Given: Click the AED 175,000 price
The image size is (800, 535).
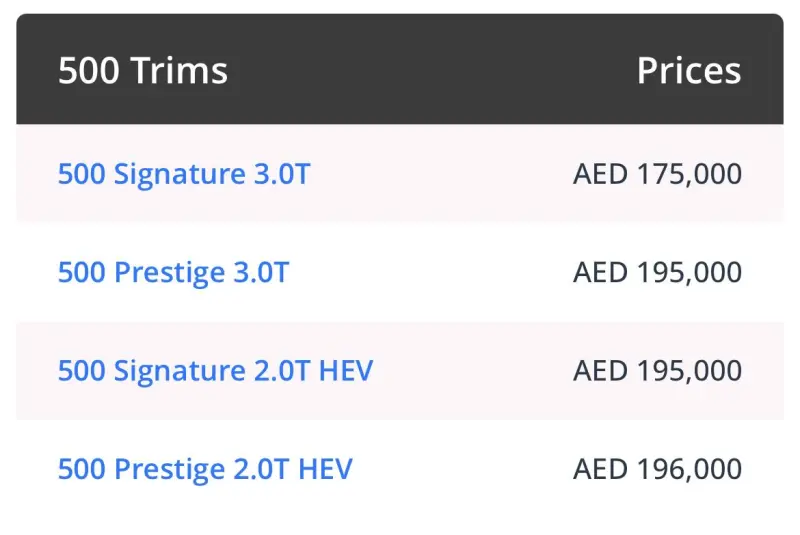Looking at the screenshot, I should point(657,174).
